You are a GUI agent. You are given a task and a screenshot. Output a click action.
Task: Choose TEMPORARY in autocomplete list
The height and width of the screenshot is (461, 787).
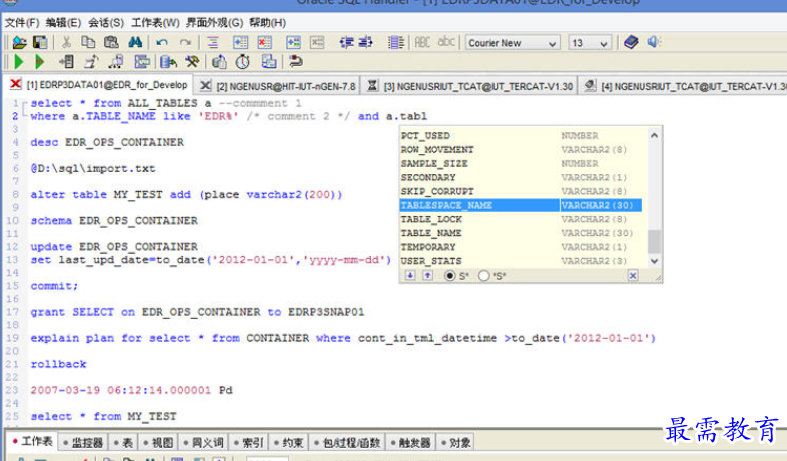(520, 247)
